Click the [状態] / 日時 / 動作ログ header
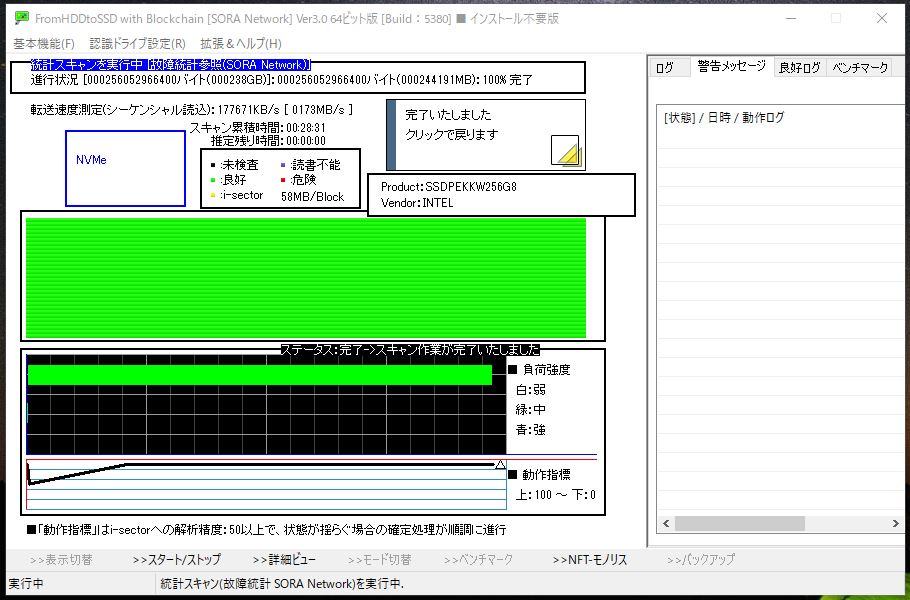The width and height of the screenshot is (910, 600). point(724,118)
